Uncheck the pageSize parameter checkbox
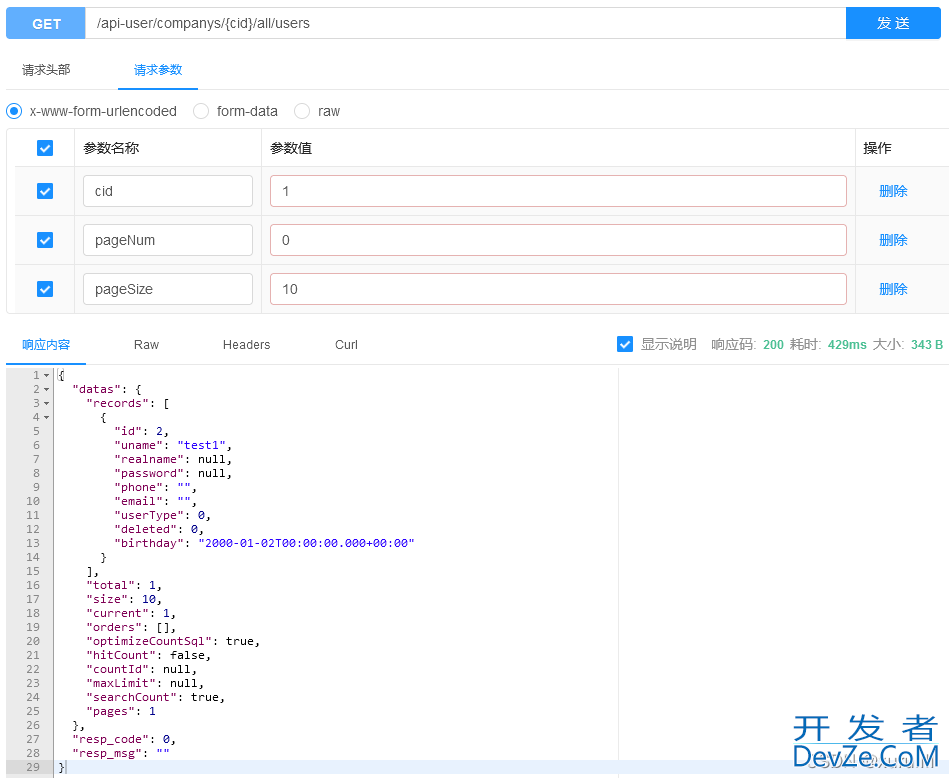The height and width of the screenshot is (778, 949). click(45, 289)
